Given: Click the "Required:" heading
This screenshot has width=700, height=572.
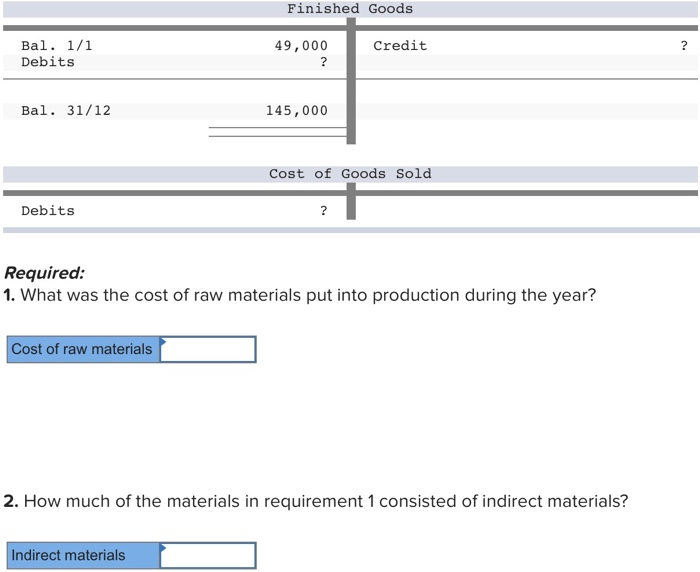Looking at the screenshot, I should click(x=44, y=273).
